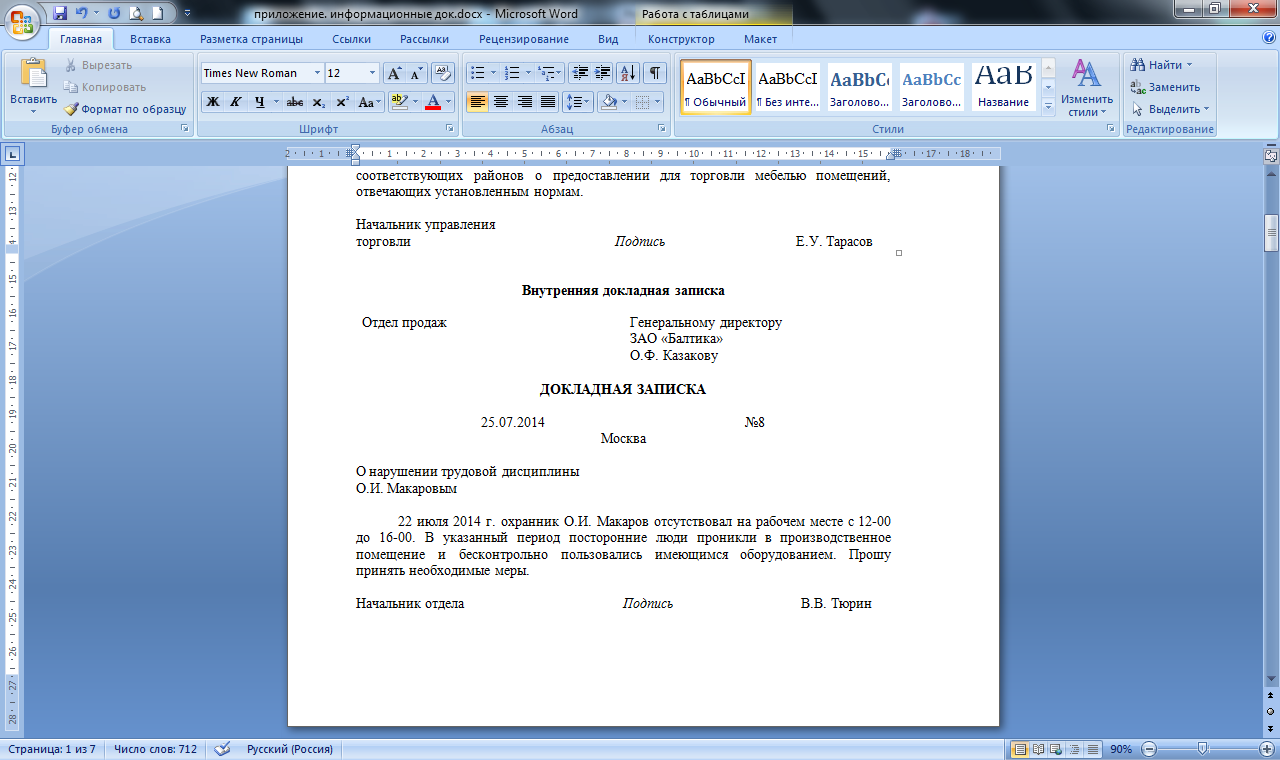Image resolution: width=1280 pixels, height=760 pixels.
Task: Switch to Рассылки tab
Action: [424, 39]
